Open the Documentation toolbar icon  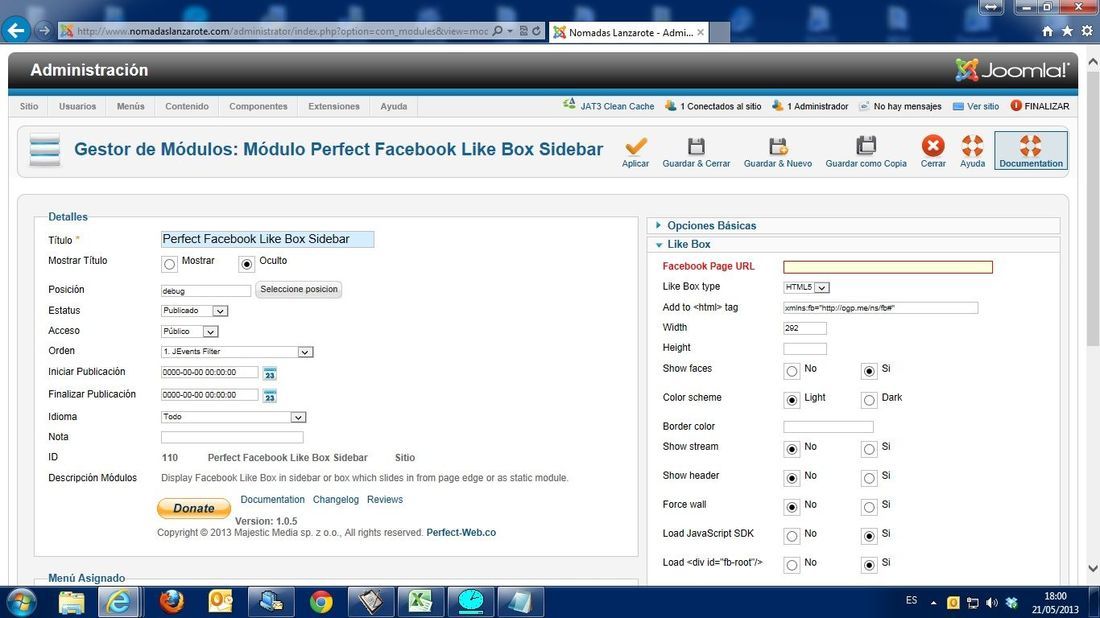pyautogui.click(x=1031, y=146)
